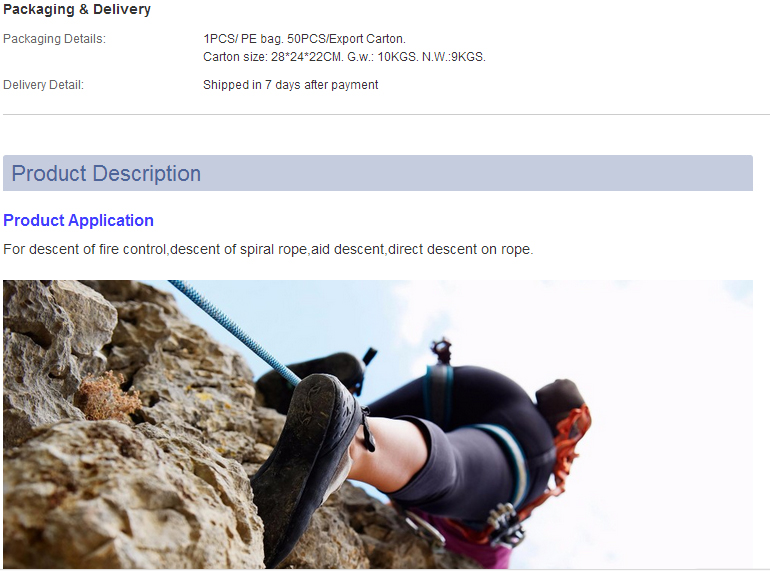Click the horizontal divider under Delivery Detail
This screenshot has height=571, width=770.
click(x=386, y=114)
